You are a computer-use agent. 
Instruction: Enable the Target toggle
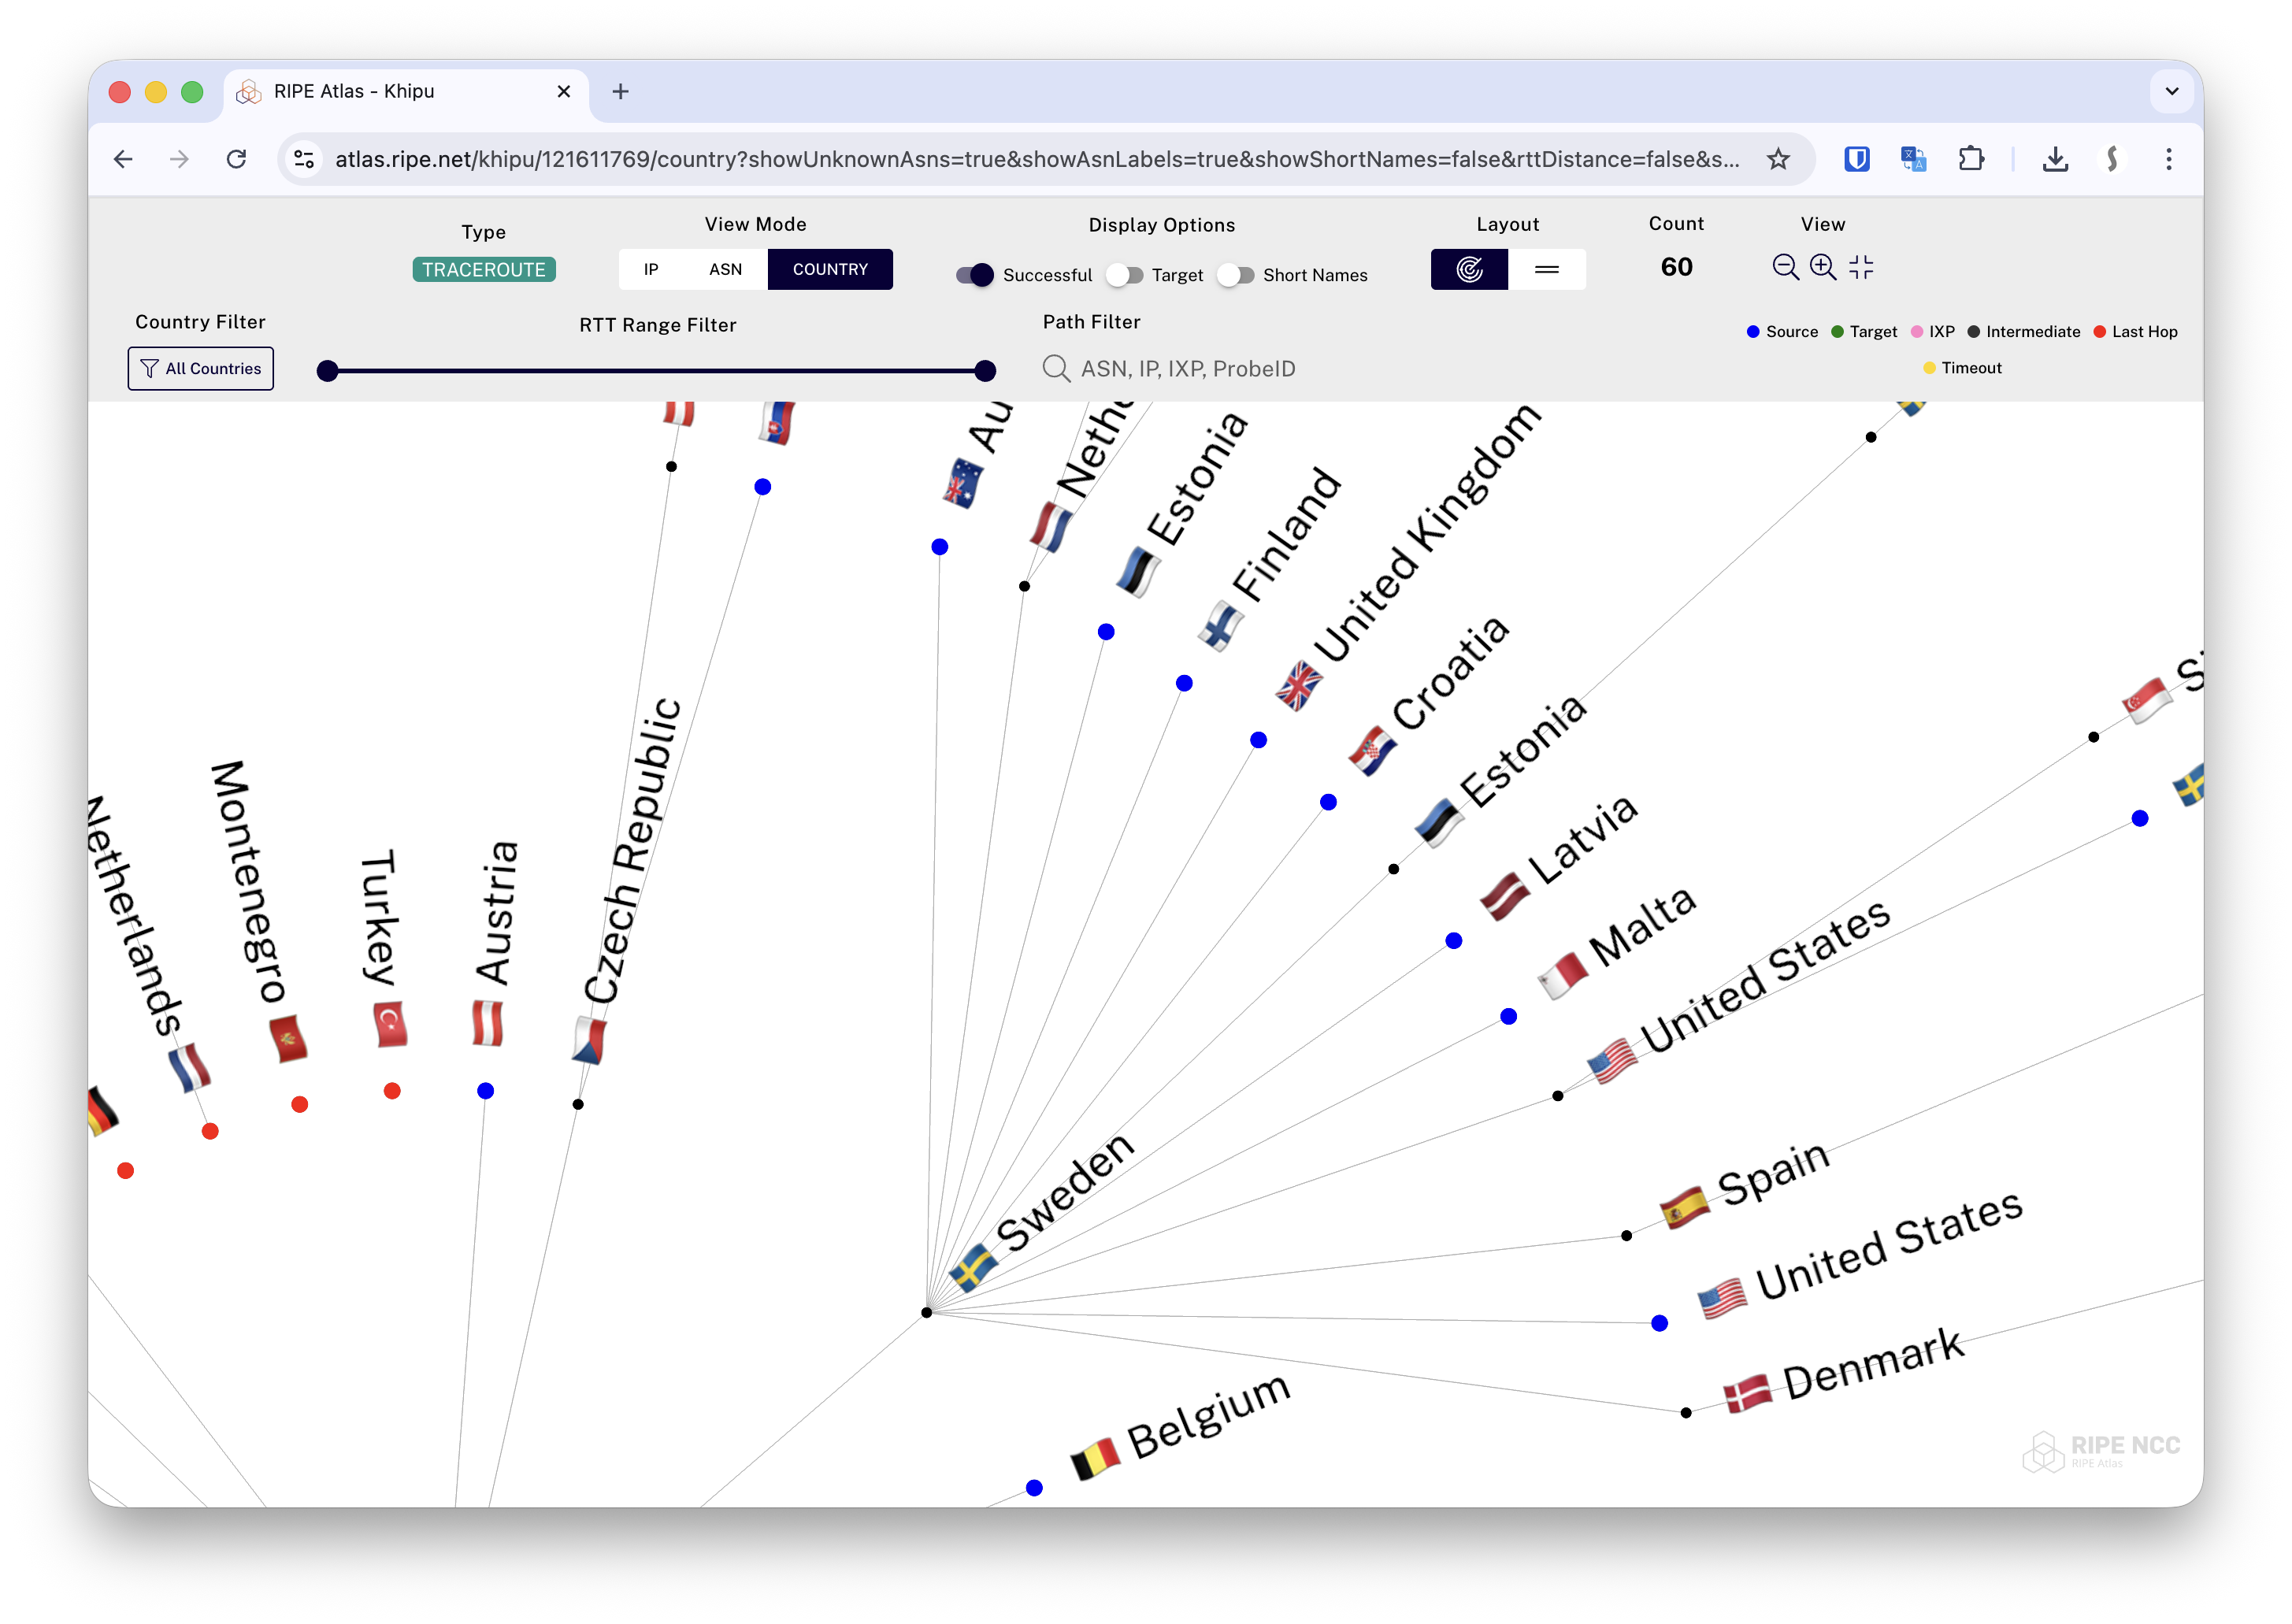(1125, 275)
